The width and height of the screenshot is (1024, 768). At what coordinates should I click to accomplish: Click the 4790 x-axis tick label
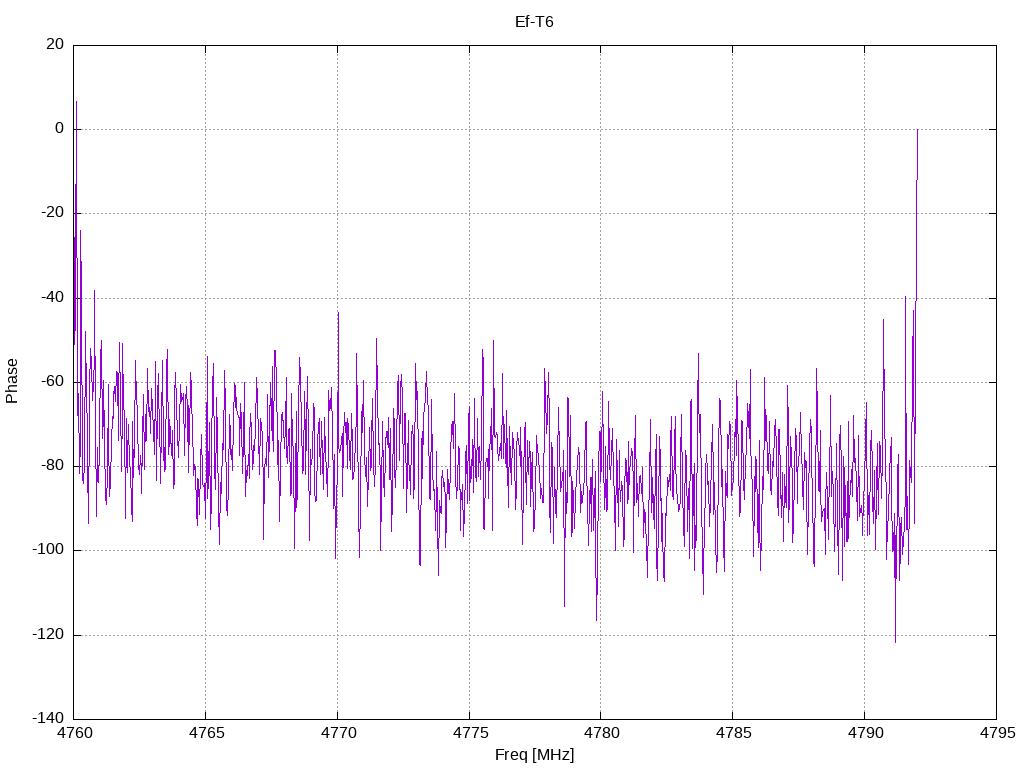(x=864, y=733)
